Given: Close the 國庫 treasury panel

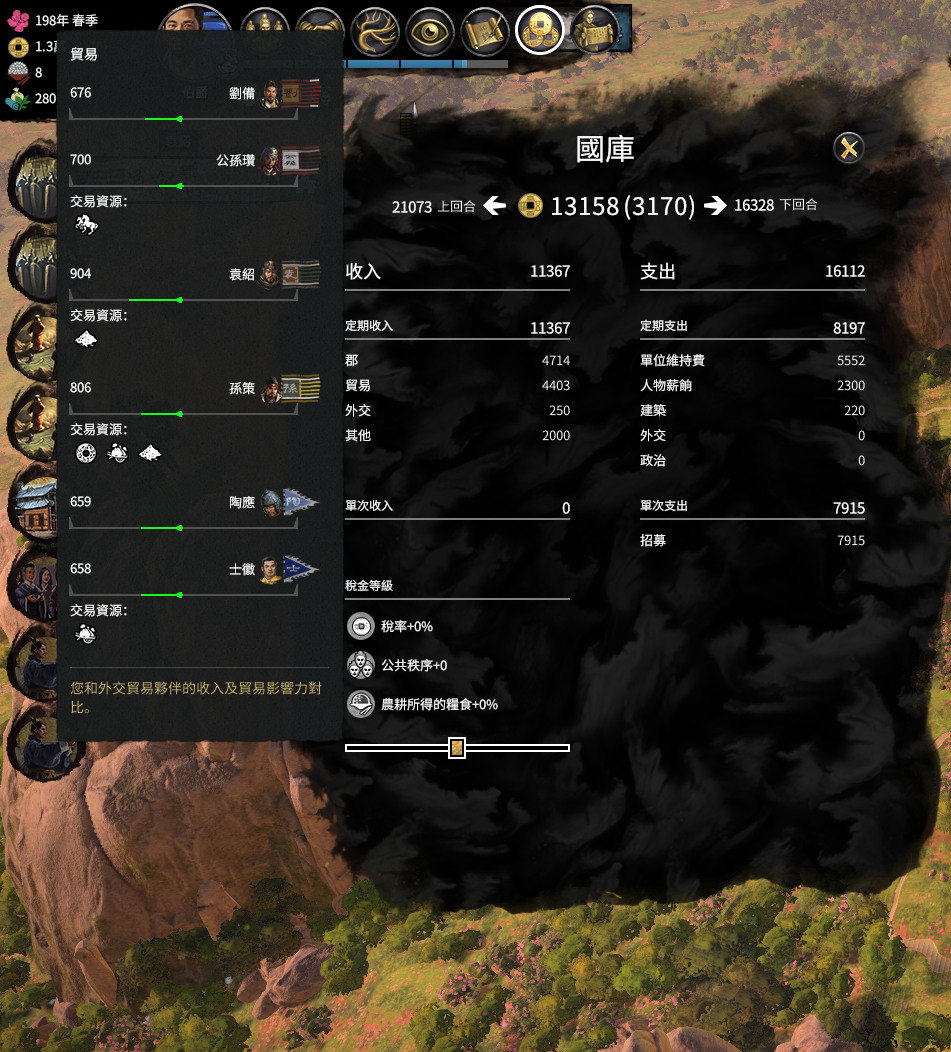Looking at the screenshot, I should point(848,148).
